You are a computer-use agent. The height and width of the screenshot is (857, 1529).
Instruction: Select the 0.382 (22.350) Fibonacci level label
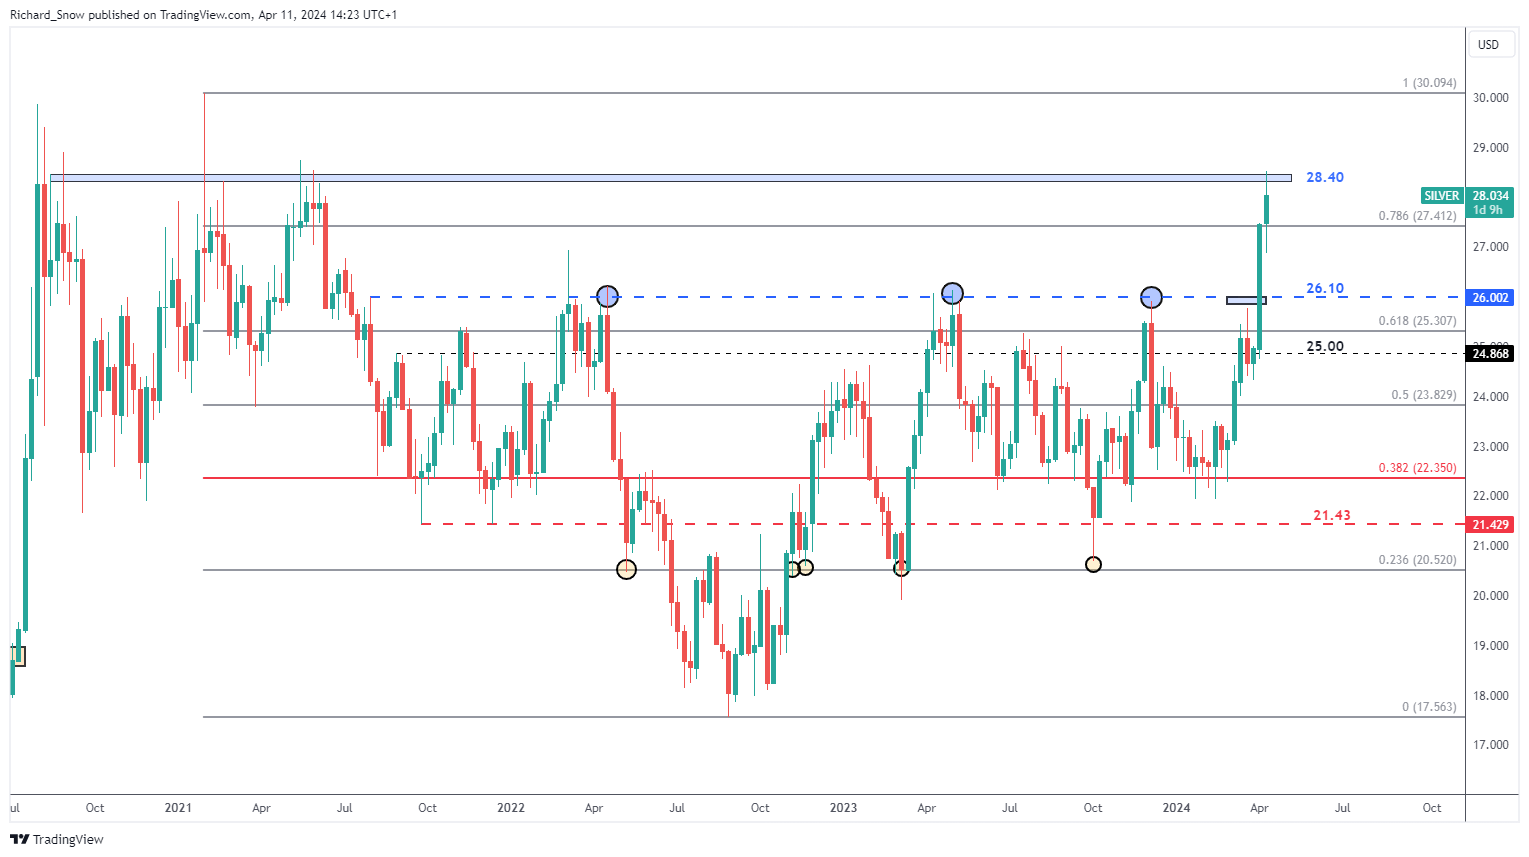tap(1417, 468)
